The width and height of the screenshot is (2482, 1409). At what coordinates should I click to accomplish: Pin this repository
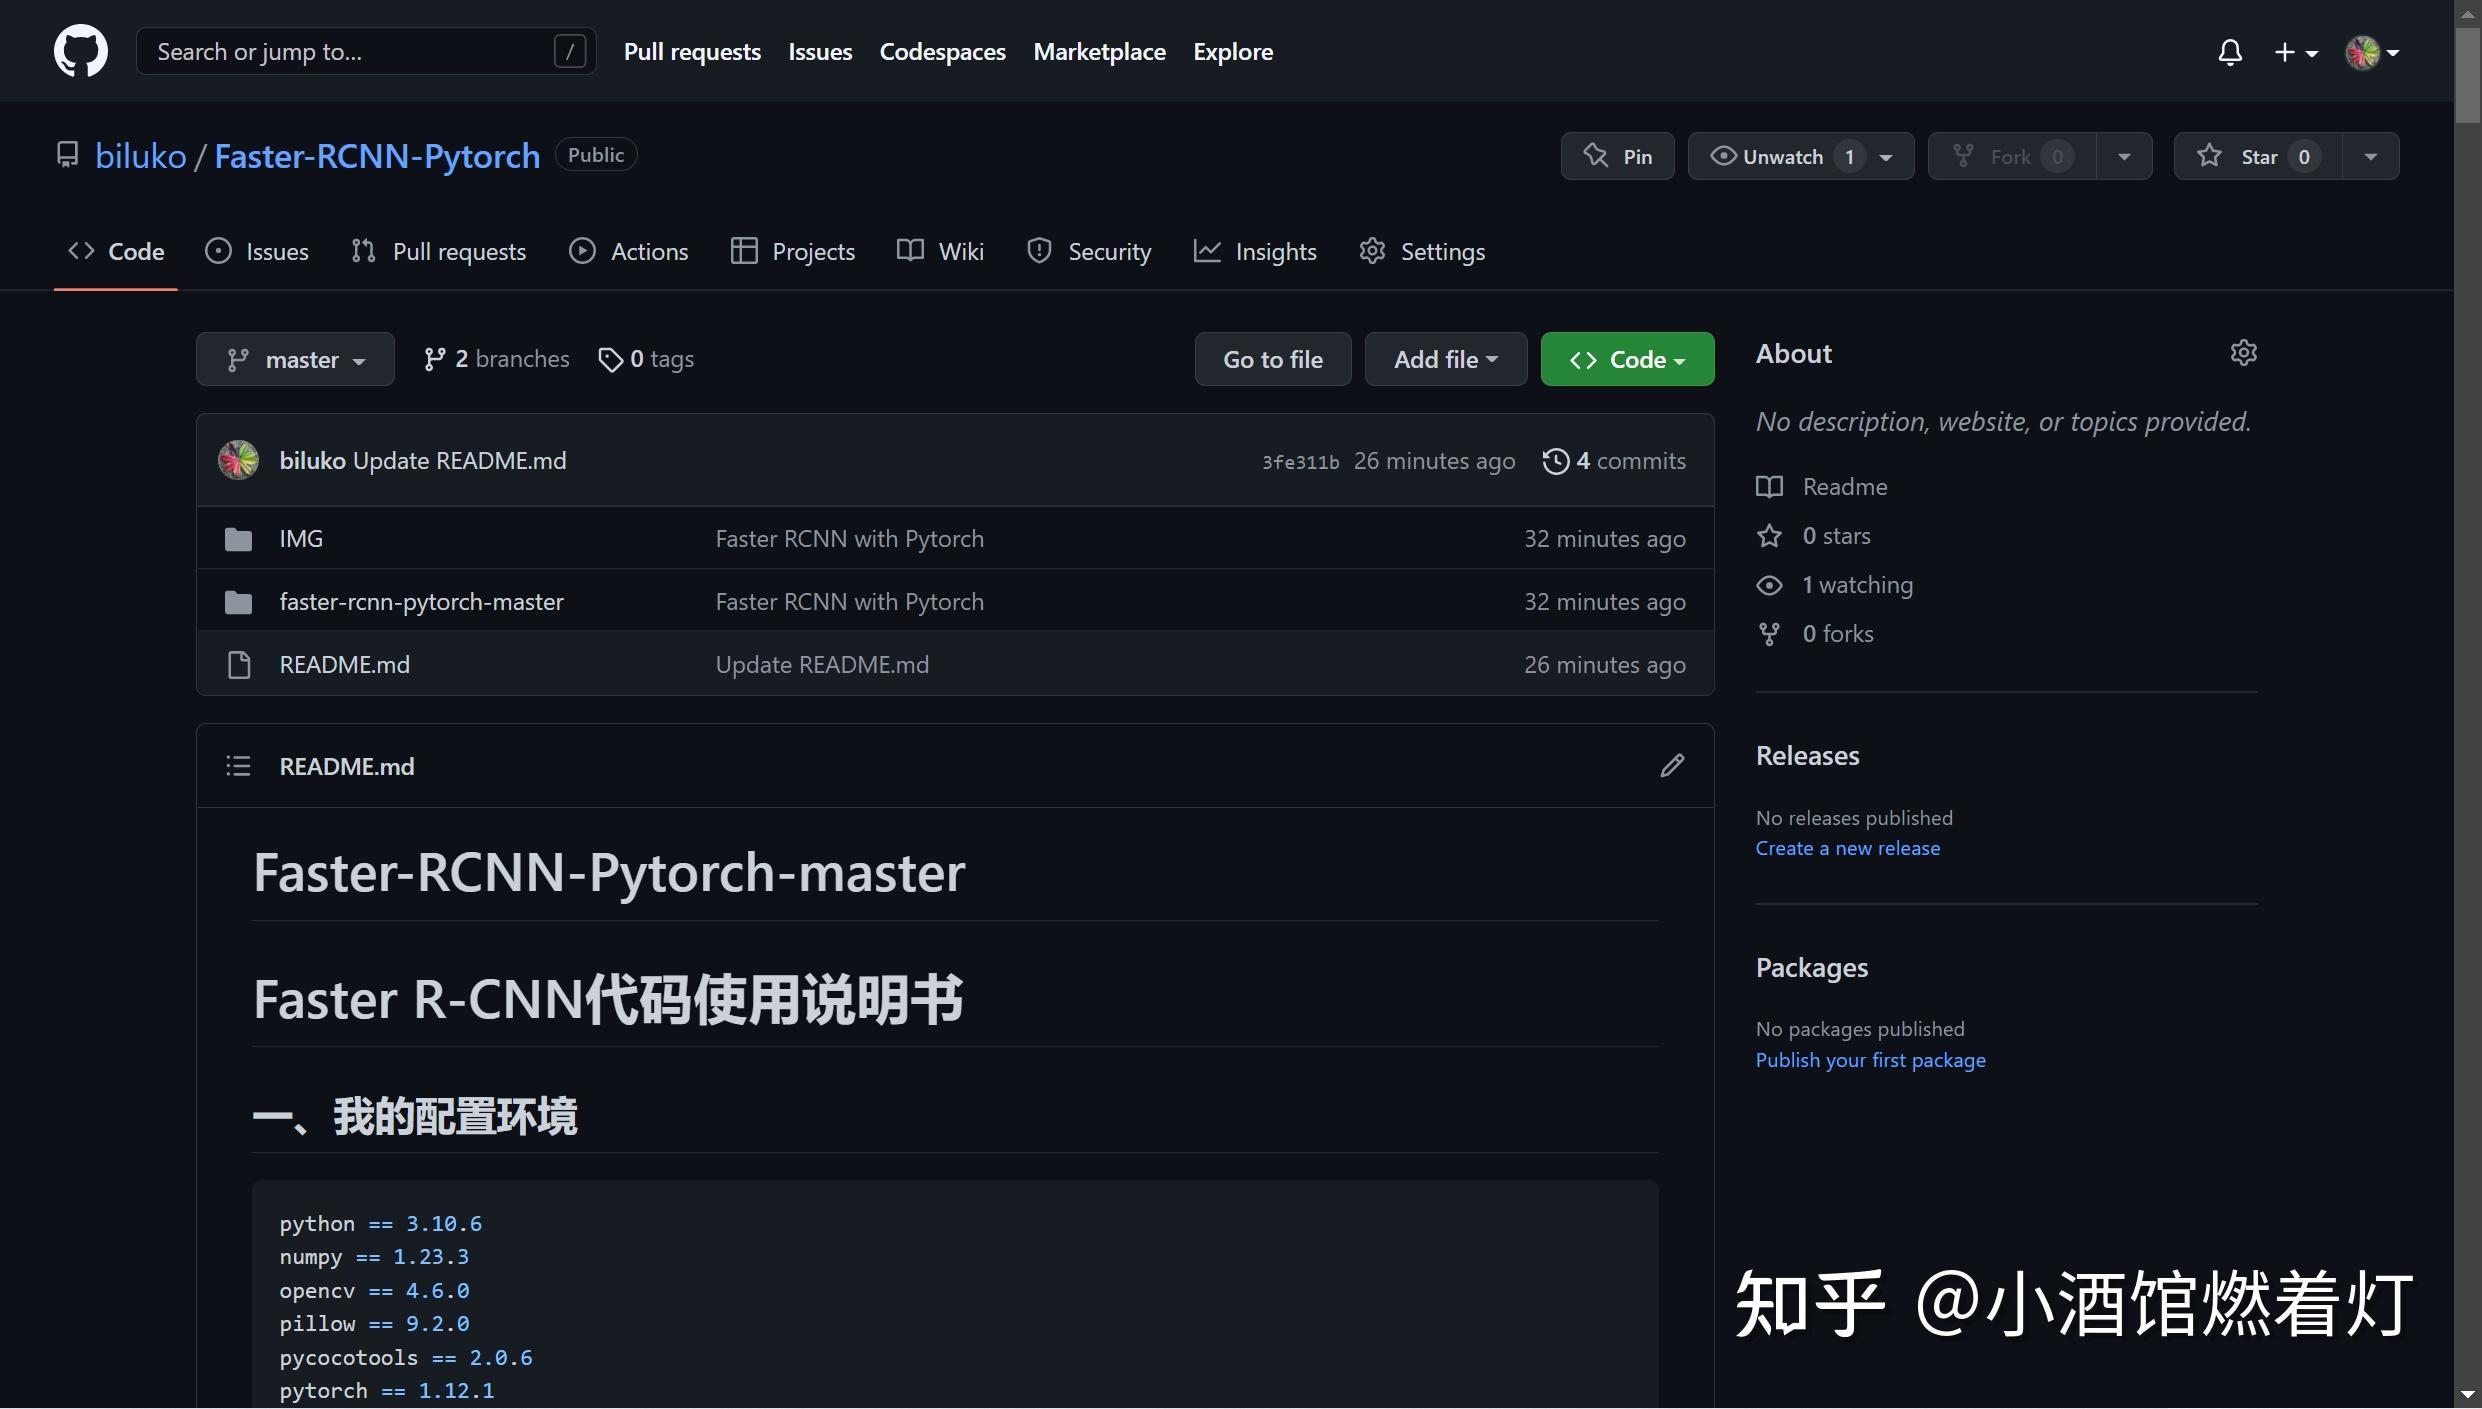[1616, 156]
